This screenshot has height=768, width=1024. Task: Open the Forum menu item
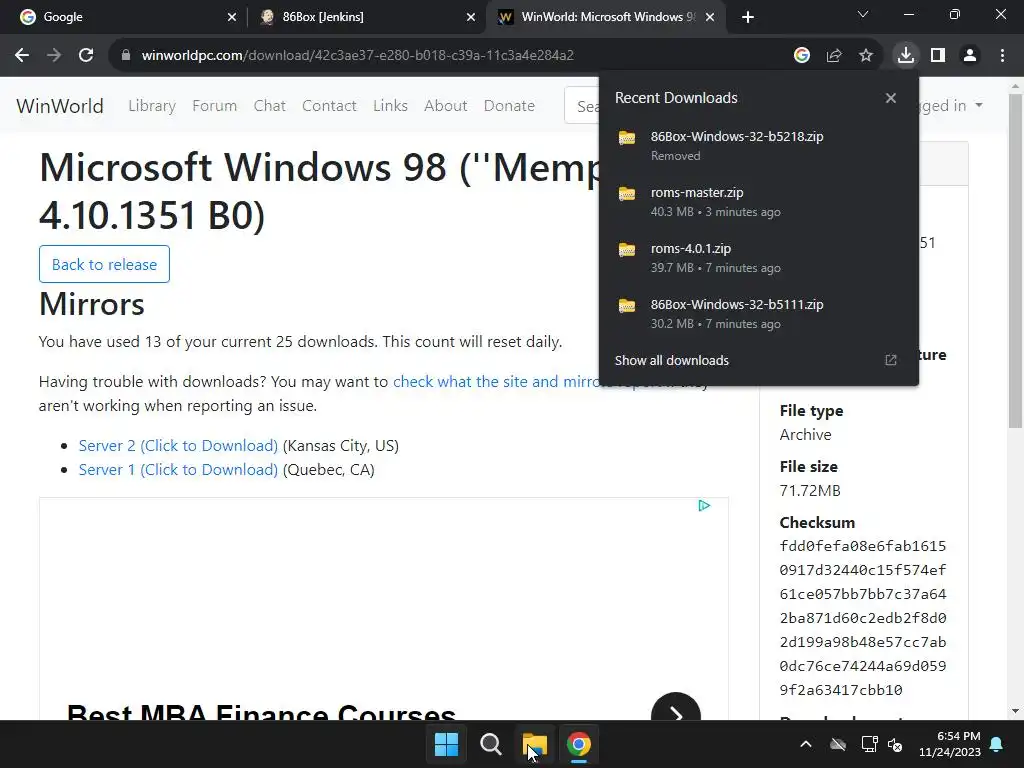pos(214,106)
